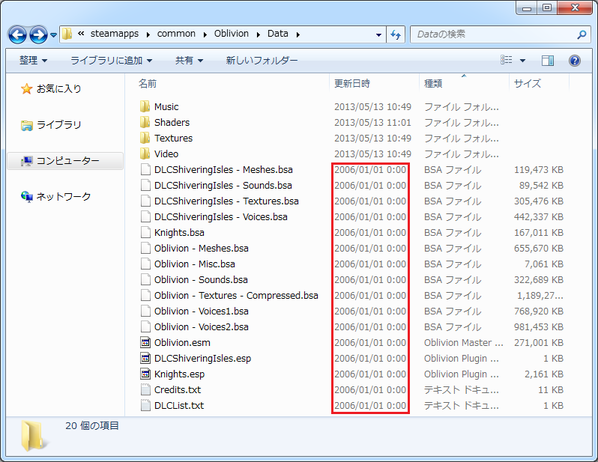Select ネットワーク in the navigation pane
The height and width of the screenshot is (462, 598).
pos(63,196)
